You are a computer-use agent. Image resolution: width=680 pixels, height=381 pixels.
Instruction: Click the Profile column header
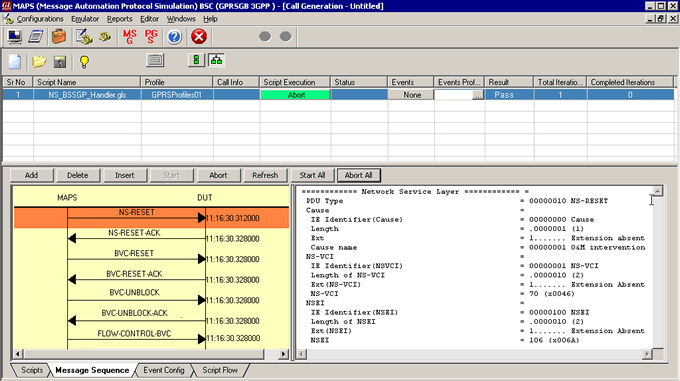(x=177, y=82)
